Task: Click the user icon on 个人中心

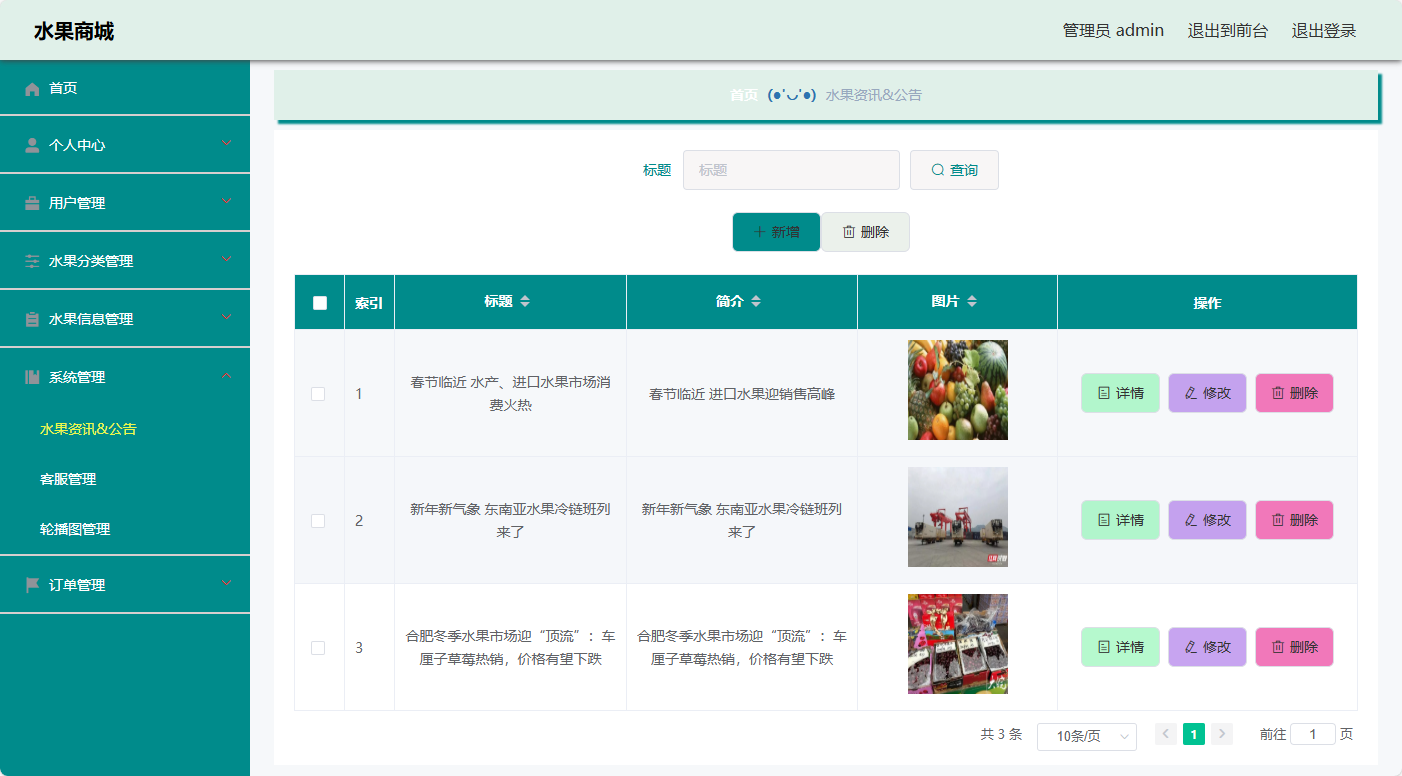Action: point(31,145)
